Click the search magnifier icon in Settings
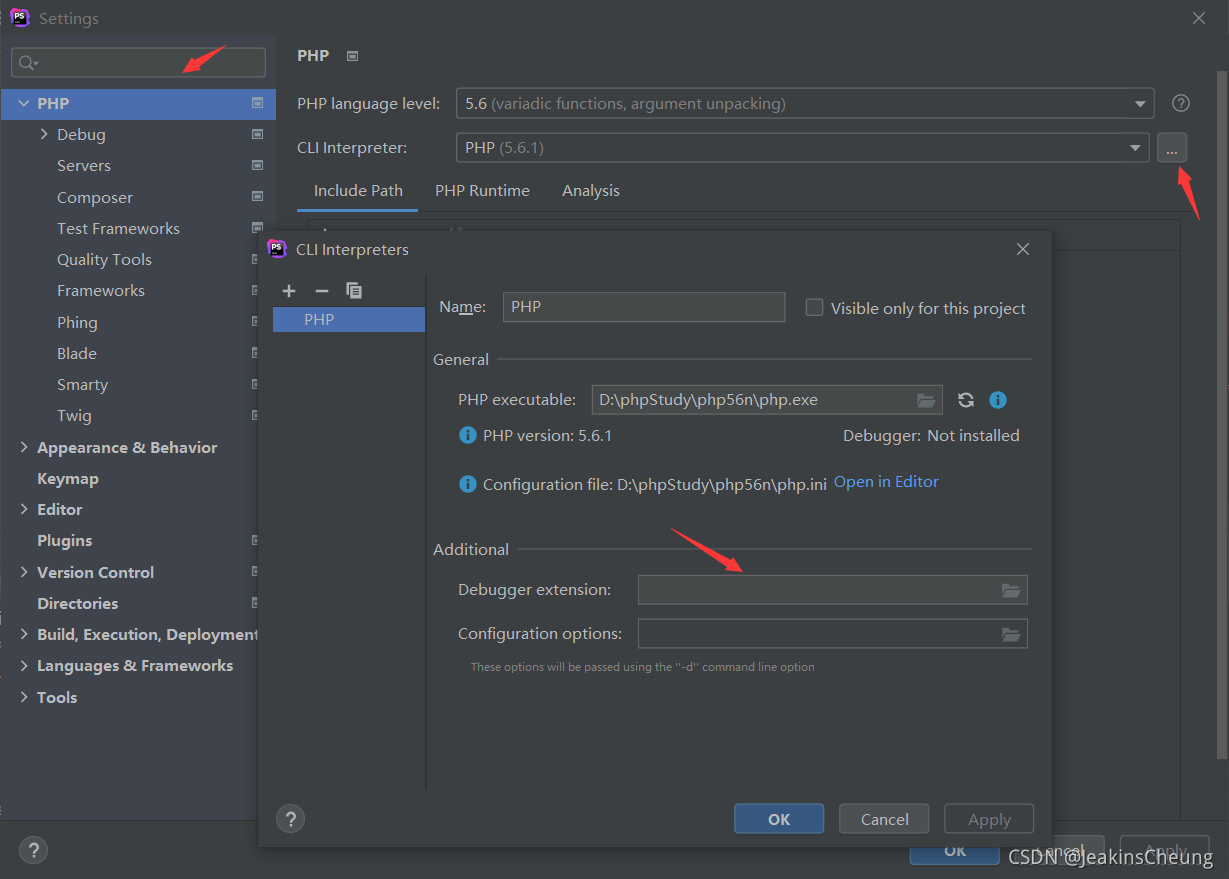This screenshot has width=1229, height=879. point(28,63)
